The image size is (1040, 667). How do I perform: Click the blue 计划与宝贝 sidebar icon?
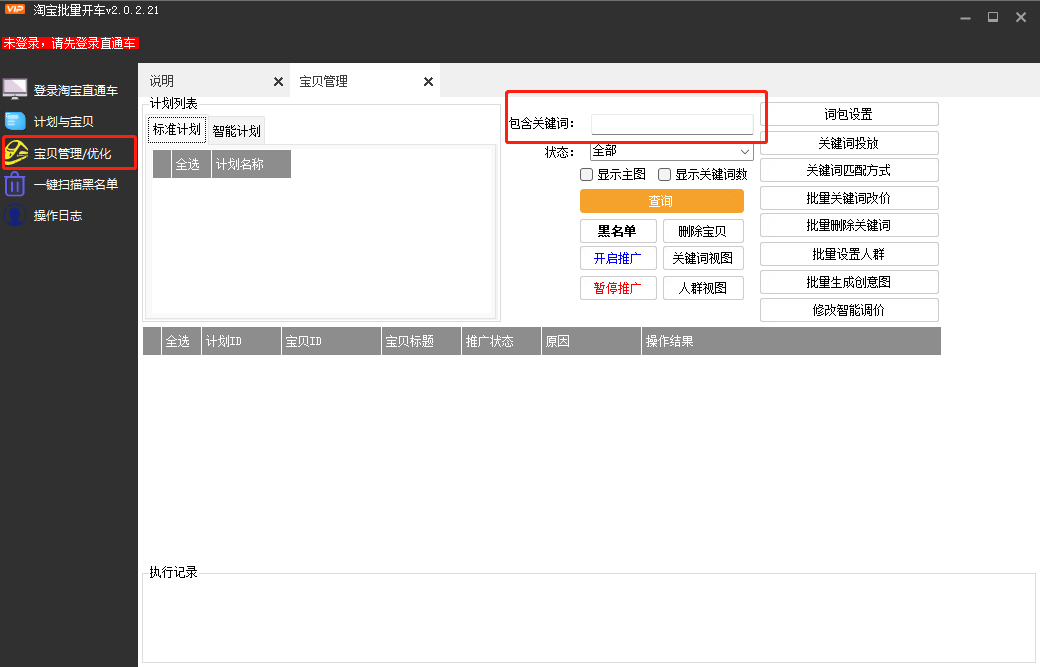point(15,121)
